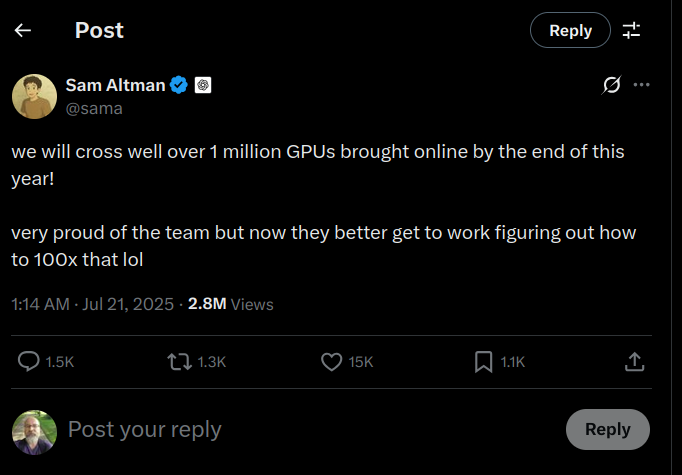The image size is (682, 475).
Task: Open the Sam Altman display name link
Action: (x=115, y=85)
